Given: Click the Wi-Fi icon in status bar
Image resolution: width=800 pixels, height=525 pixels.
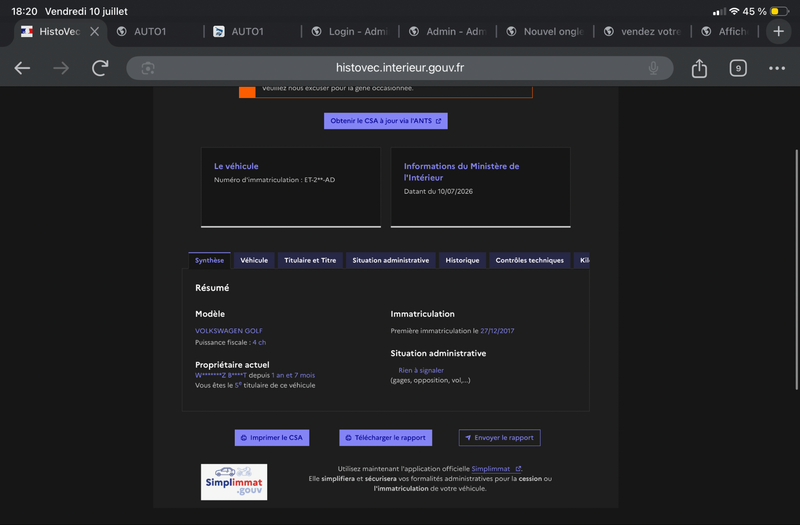Looking at the screenshot, I should (734, 11).
